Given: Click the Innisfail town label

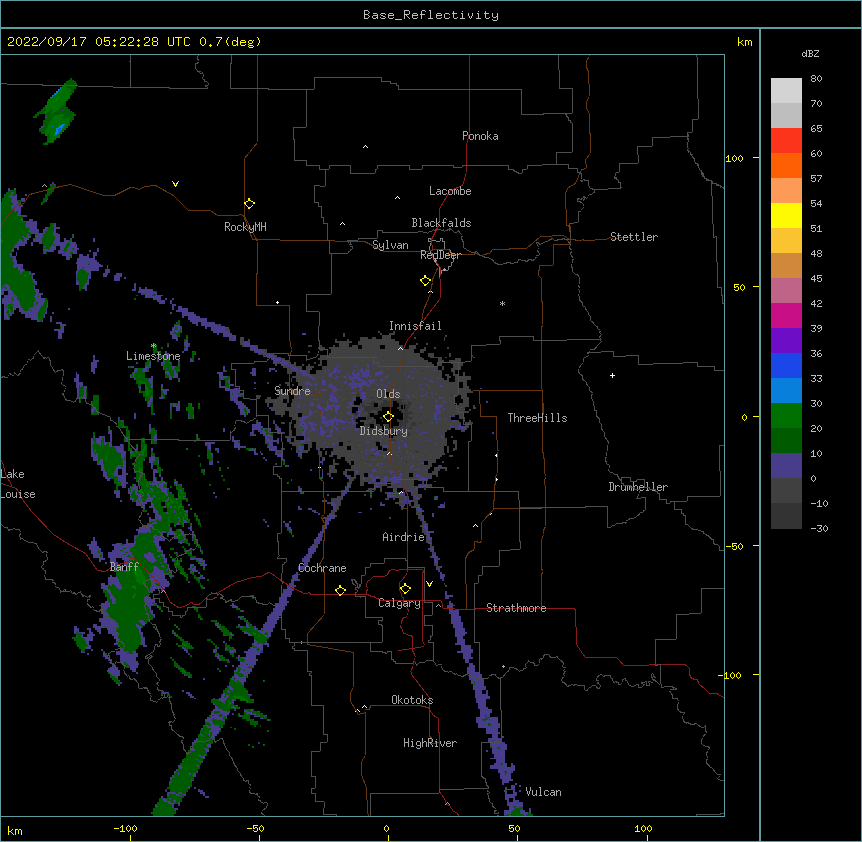Looking at the screenshot, I should 415,326.
